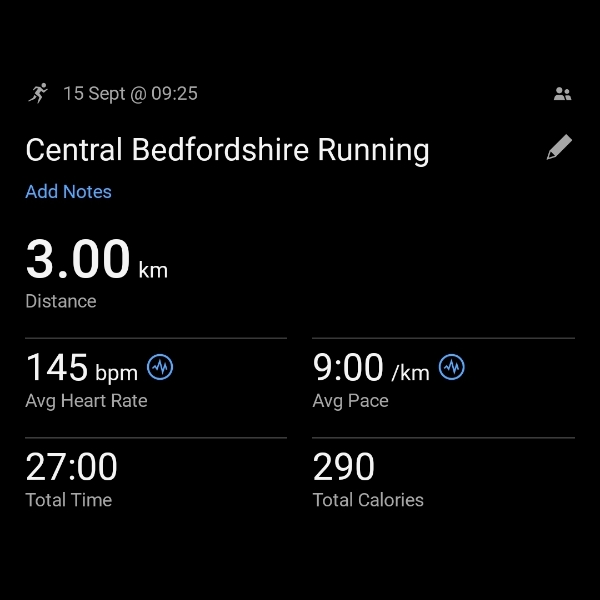Tap the 290 calories value
Viewport: 600px width, 600px height.
coord(344,467)
